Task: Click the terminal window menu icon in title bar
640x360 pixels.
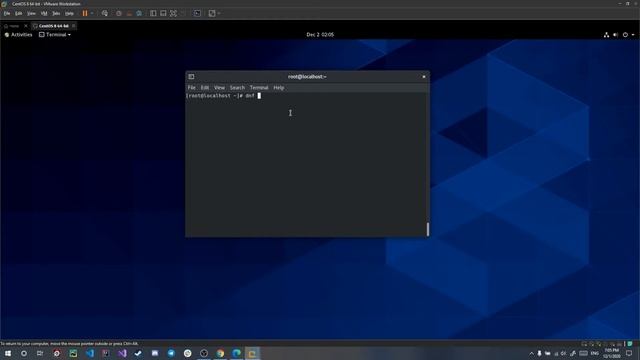Action: coord(191,77)
